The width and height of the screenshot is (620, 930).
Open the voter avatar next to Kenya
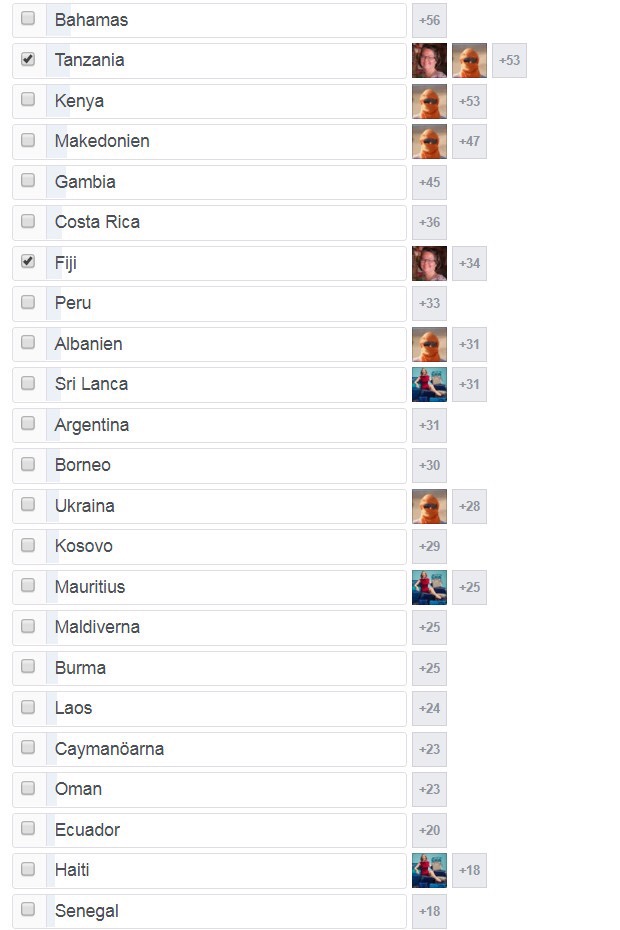click(429, 101)
